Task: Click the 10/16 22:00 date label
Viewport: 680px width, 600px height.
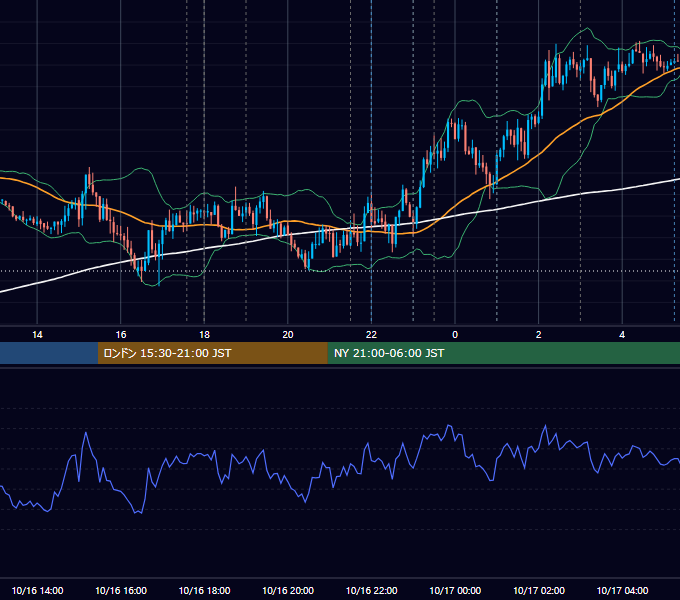Action: [x=371, y=590]
